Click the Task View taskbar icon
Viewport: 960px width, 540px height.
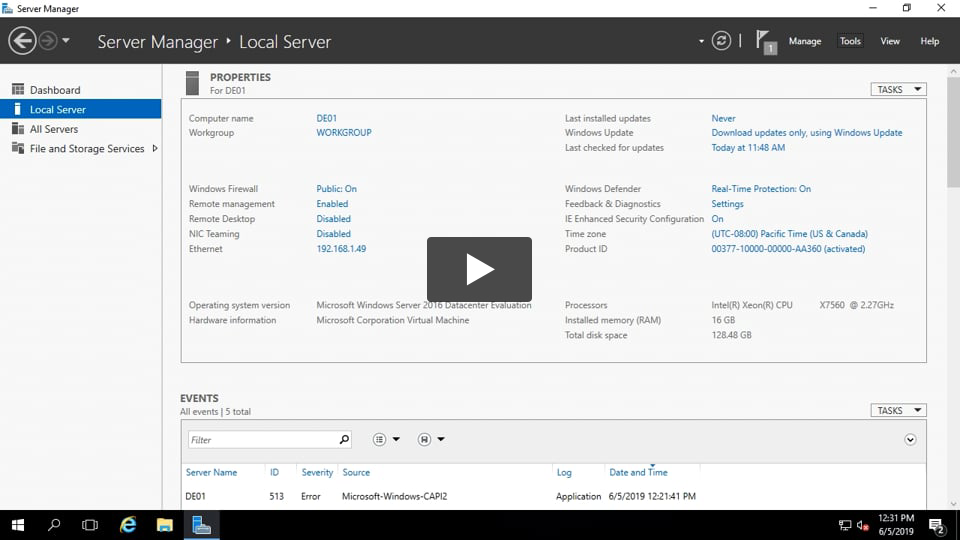(90, 525)
